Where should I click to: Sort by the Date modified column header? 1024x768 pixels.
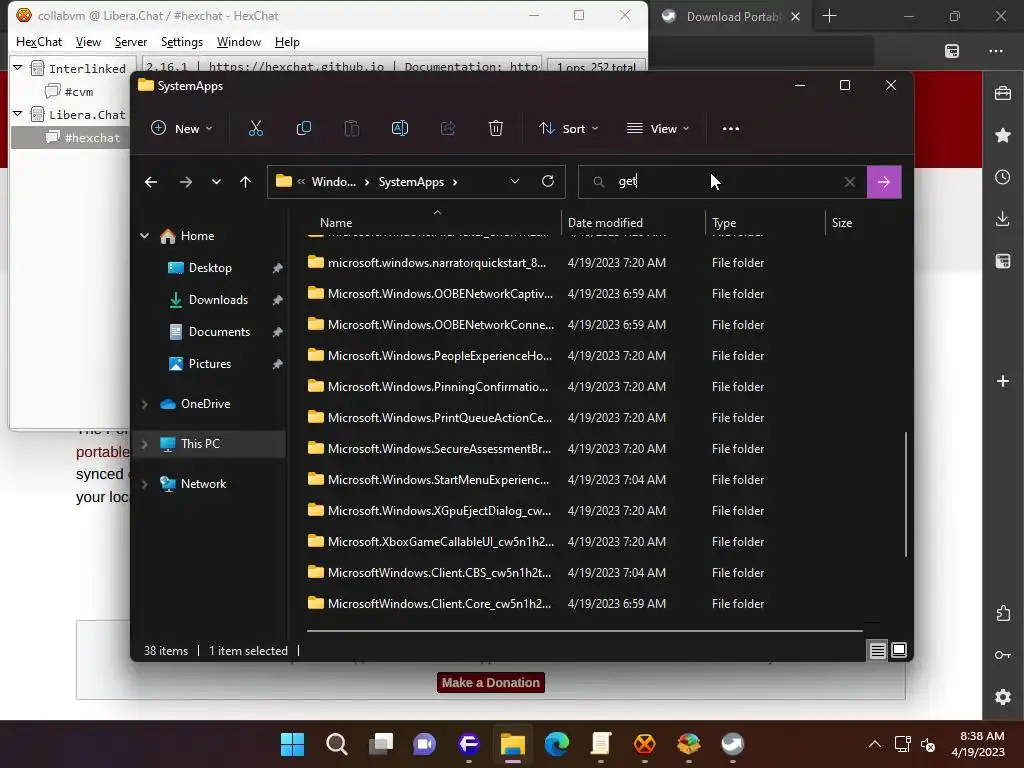pos(631,223)
